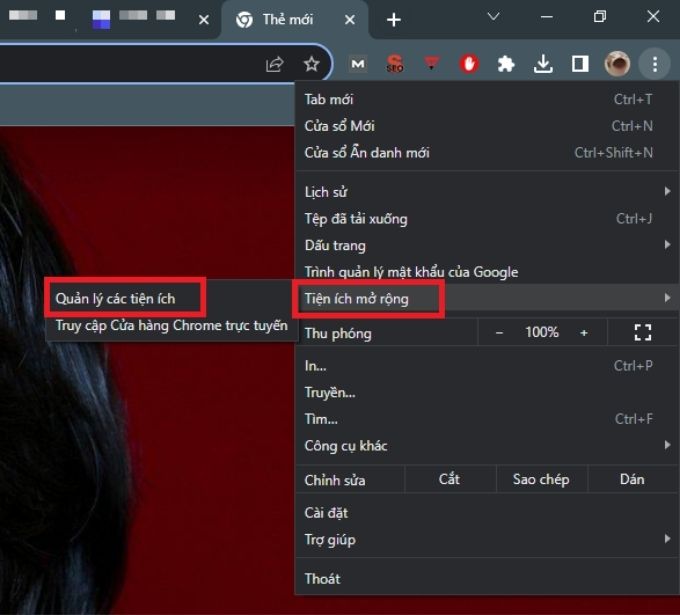
Task: Restore down the Chrome window
Action: click(600, 17)
